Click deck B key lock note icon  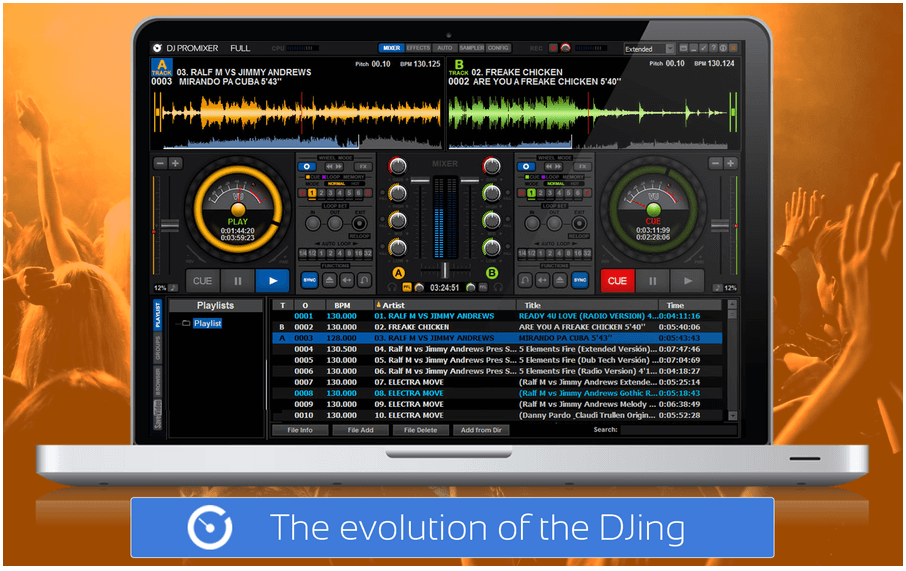tap(717, 287)
